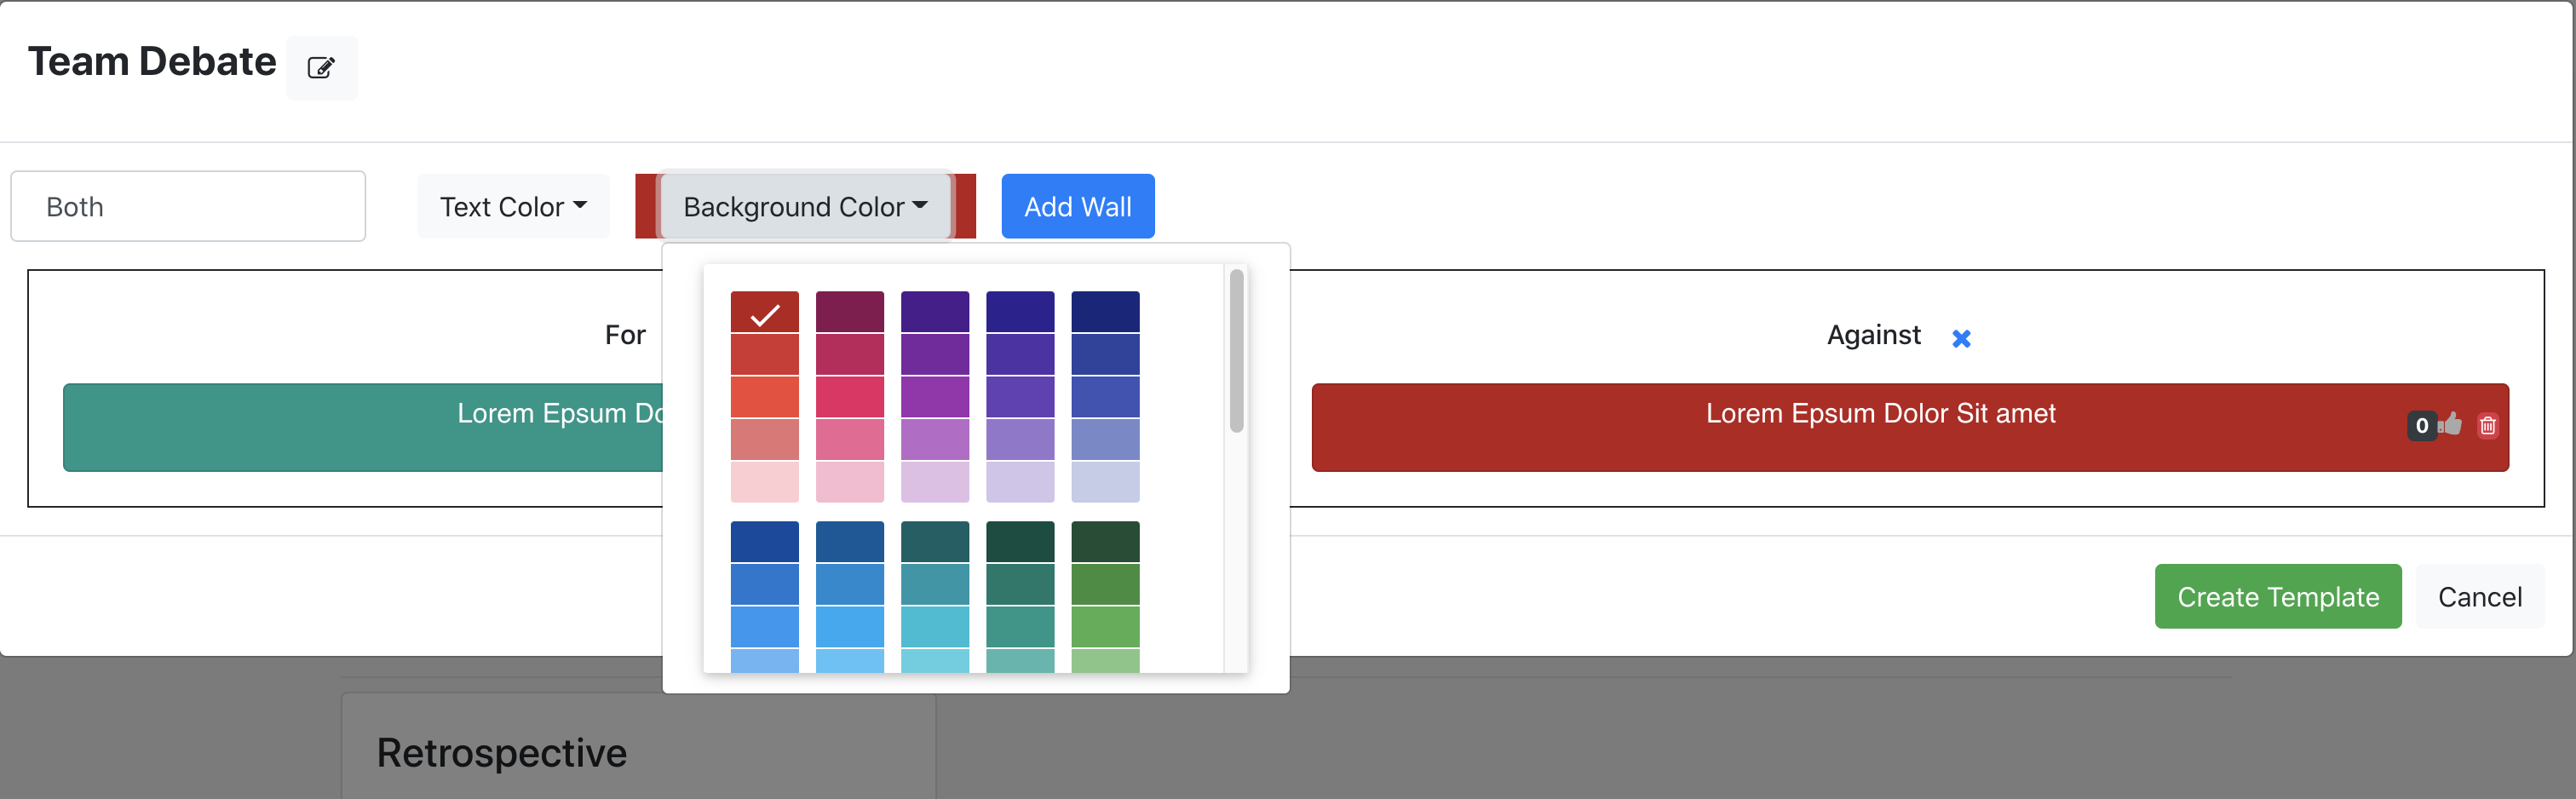Select the dark maroon swatch atop pink column
Image resolution: width=2576 pixels, height=799 pixels.
click(850, 312)
